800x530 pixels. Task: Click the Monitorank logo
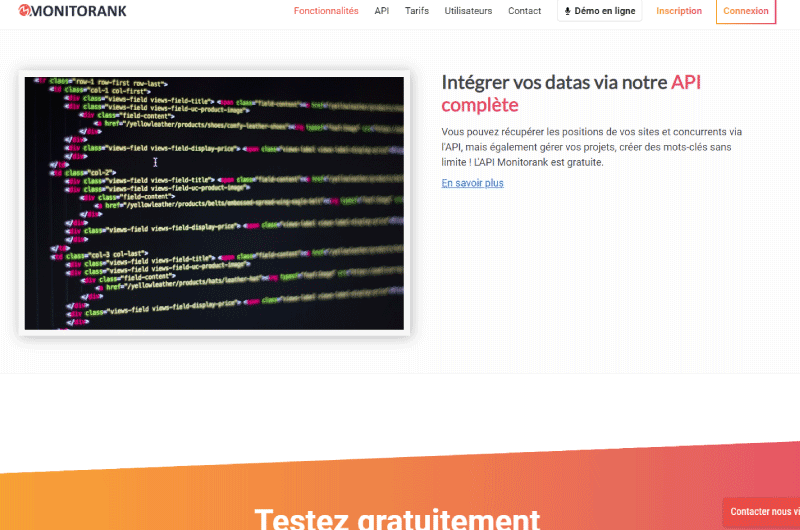coord(72,11)
